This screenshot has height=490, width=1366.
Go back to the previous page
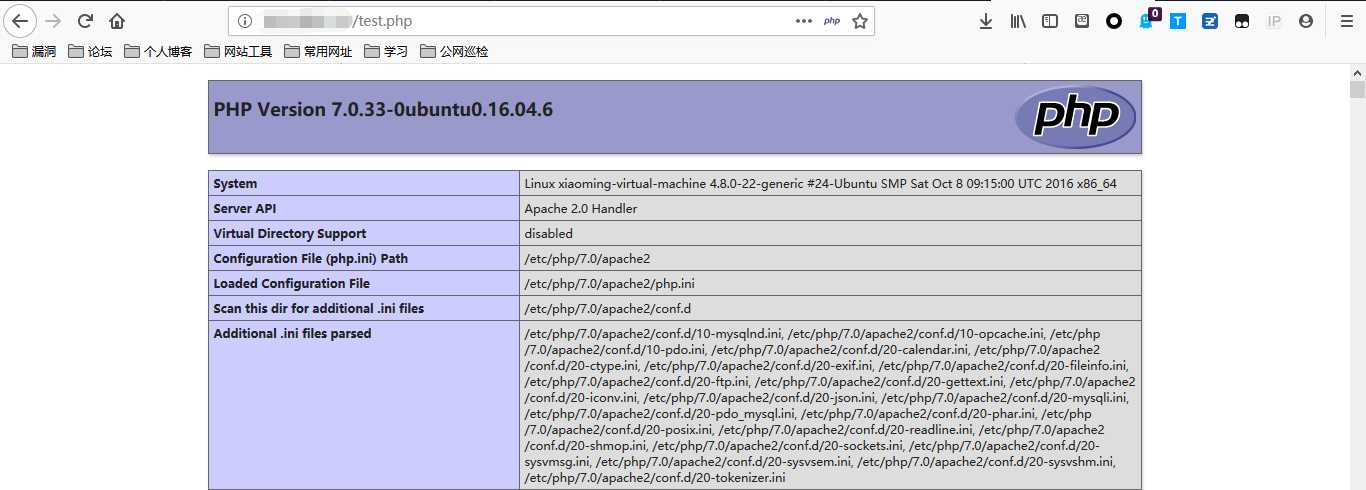coord(20,21)
